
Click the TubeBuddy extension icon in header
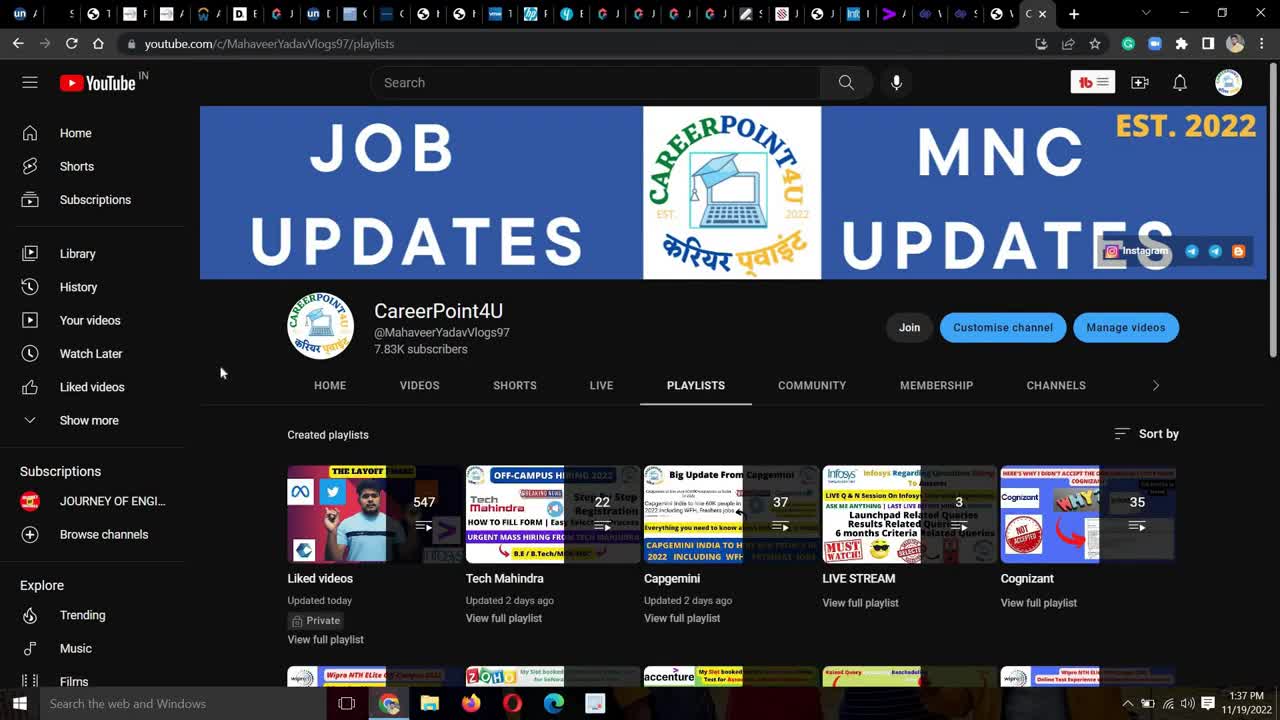coord(1092,83)
